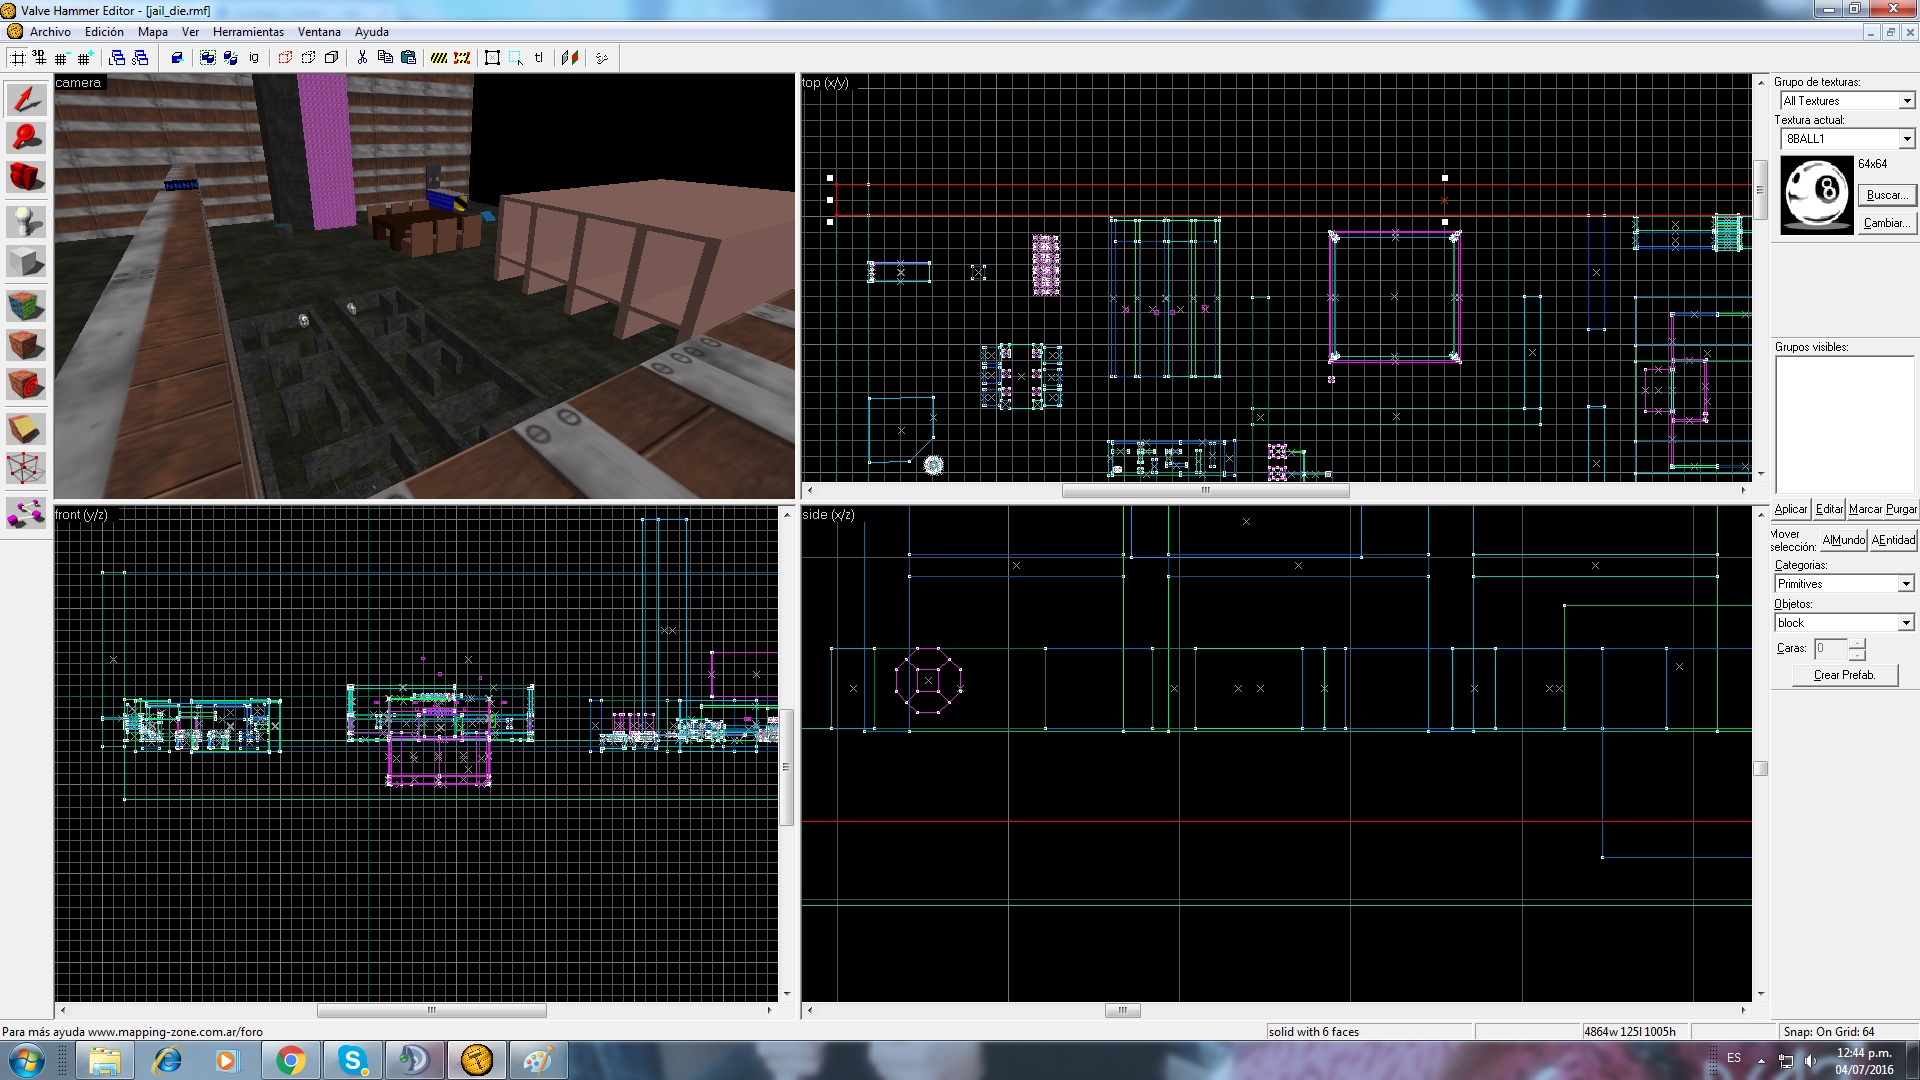The width and height of the screenshot is (1920, 1080).
Task: Toggle texture lock (tl) button
Action: click(x=539, y=58)
